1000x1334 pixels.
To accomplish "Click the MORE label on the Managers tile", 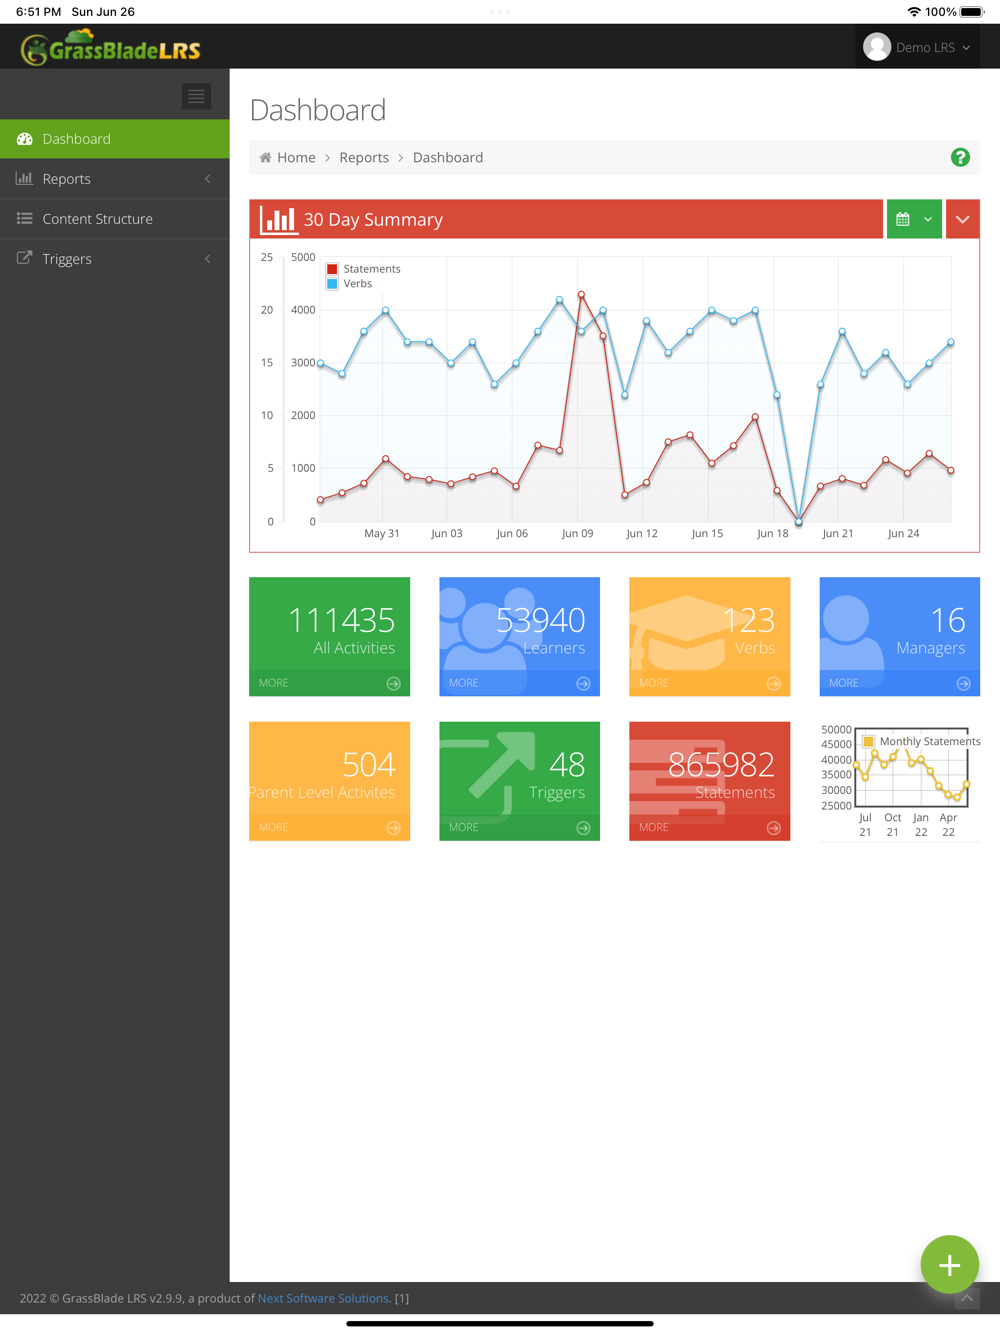I will click(843, 683).
